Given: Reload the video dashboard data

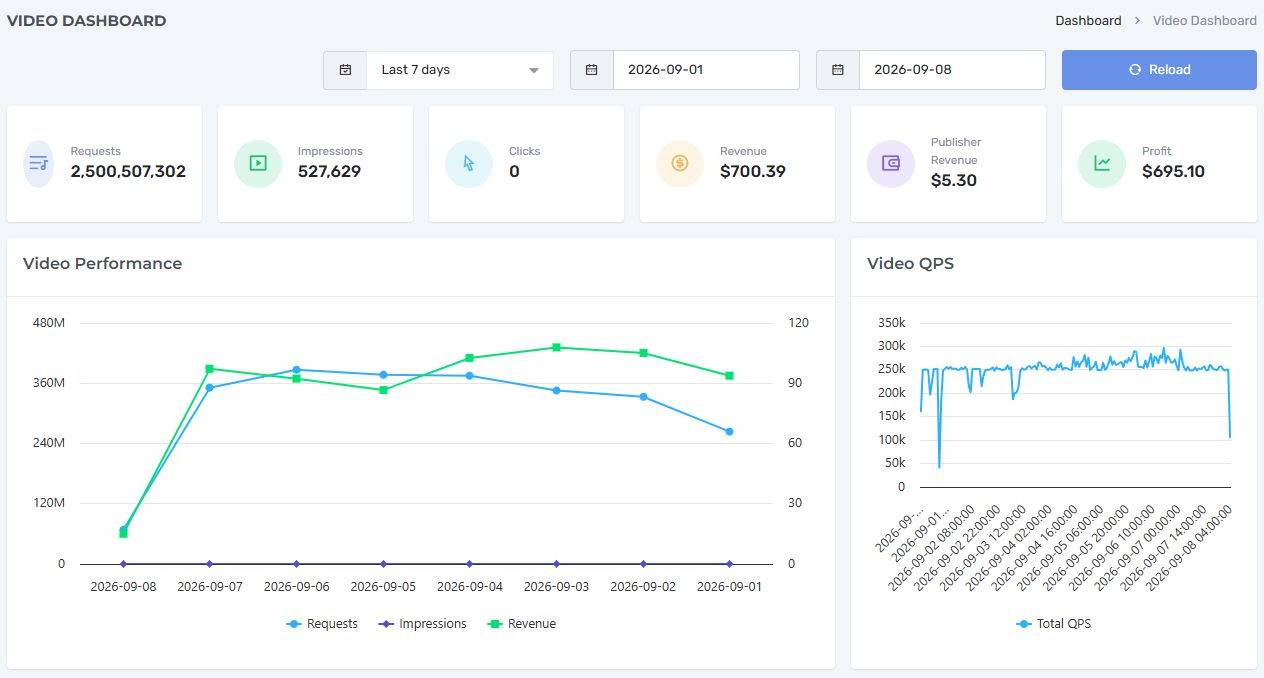Looking at the screenshot, I should pyautogui.click(x=1159, y=70).
